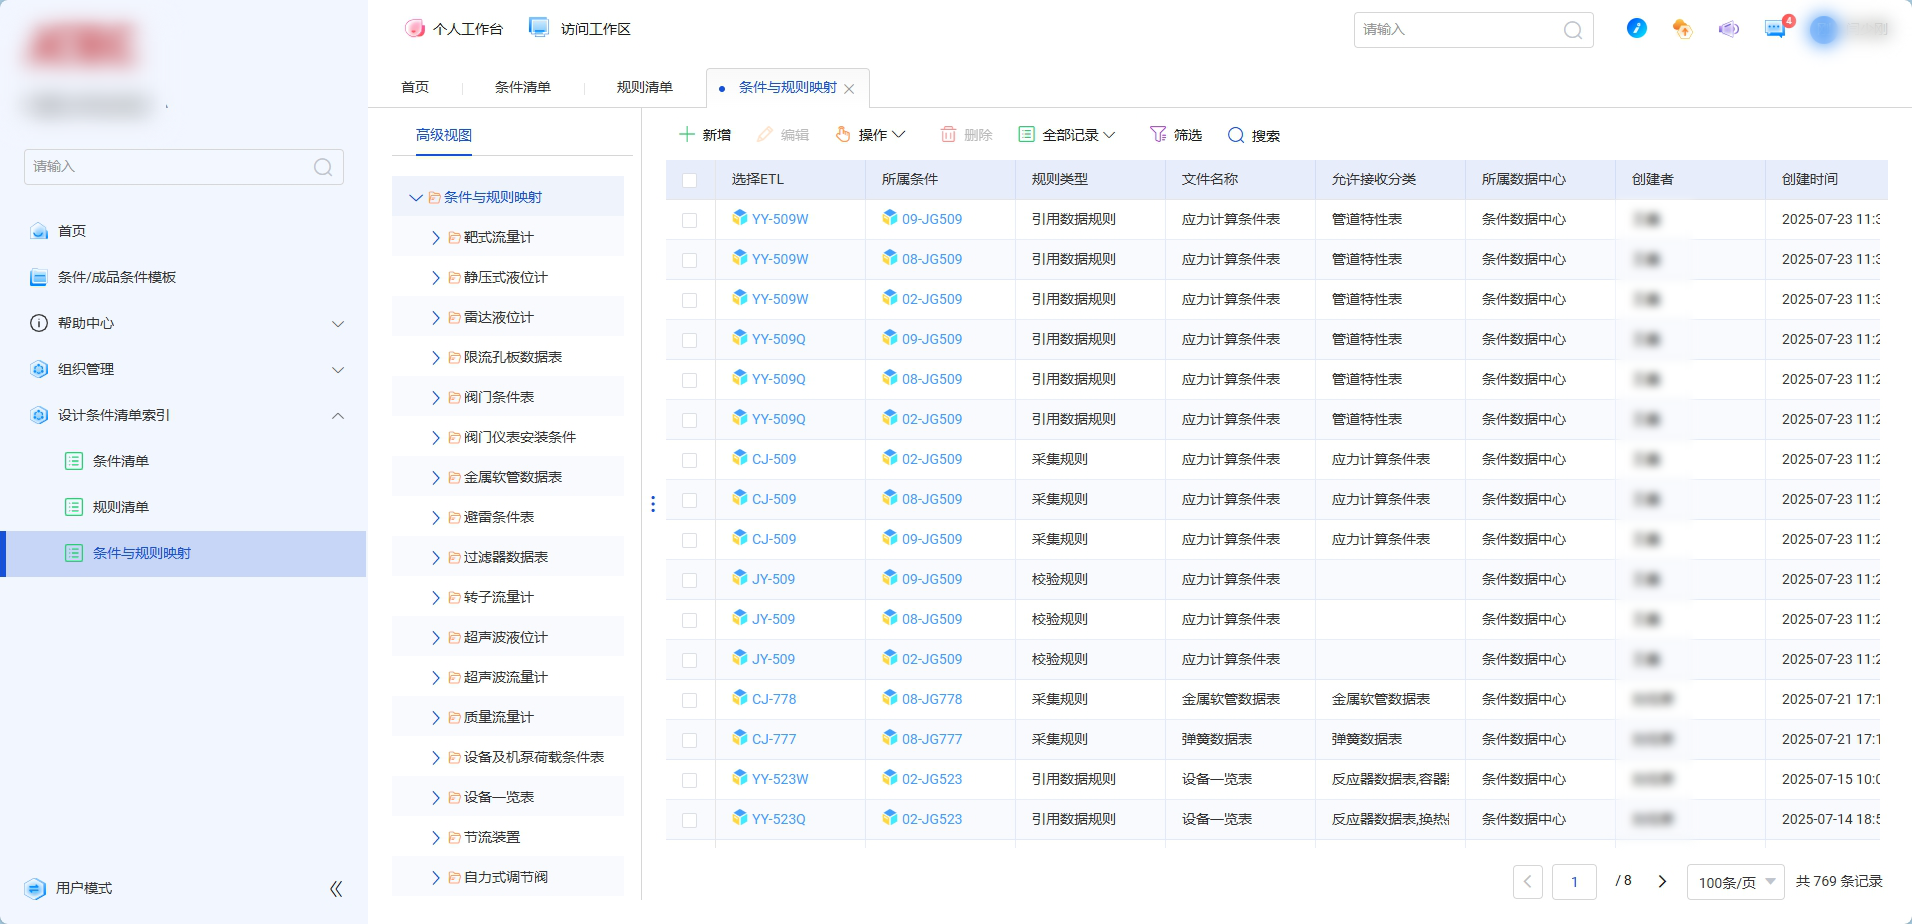1912x924 pixels.
Task: Close the 条件与规则映射 tab
Action: point(849,89)
